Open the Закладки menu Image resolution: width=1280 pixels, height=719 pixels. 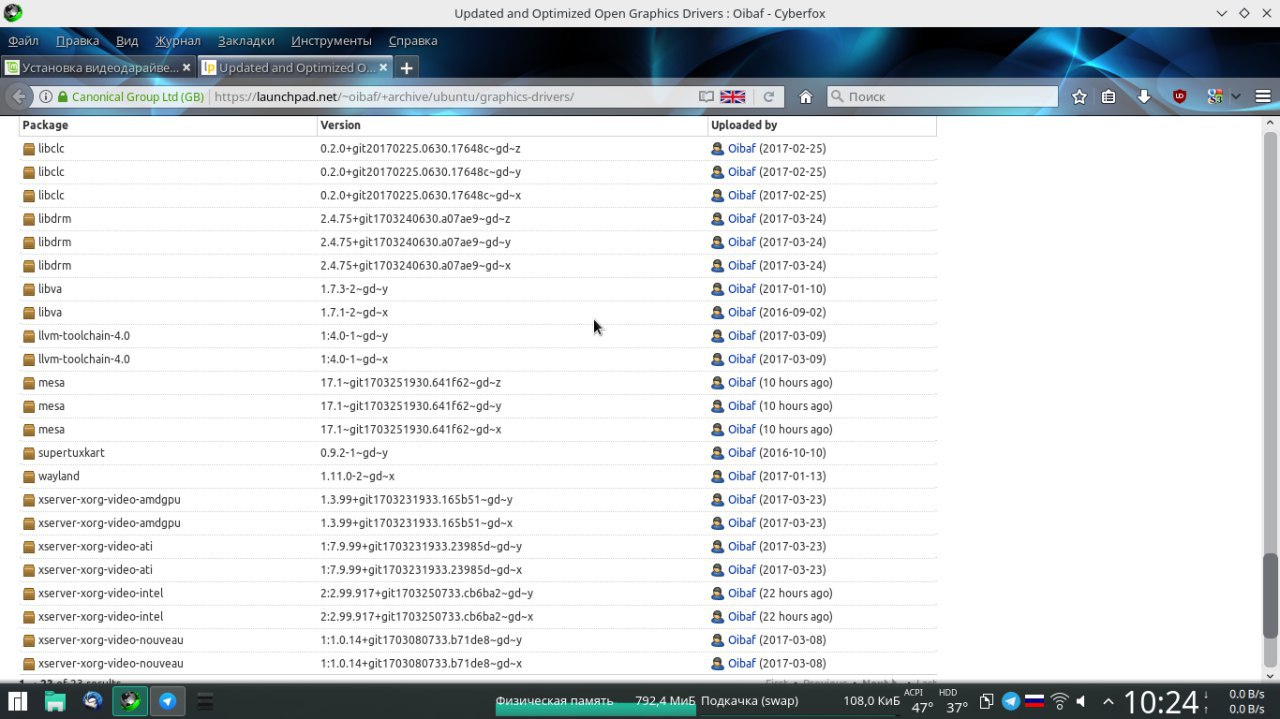click(x=246, y=41)
